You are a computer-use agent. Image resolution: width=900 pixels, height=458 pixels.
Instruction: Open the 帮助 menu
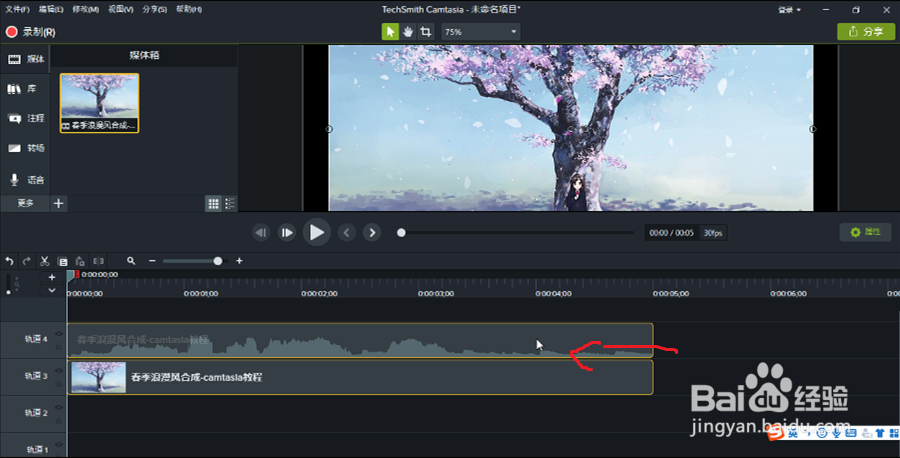(x=189, y=9)
